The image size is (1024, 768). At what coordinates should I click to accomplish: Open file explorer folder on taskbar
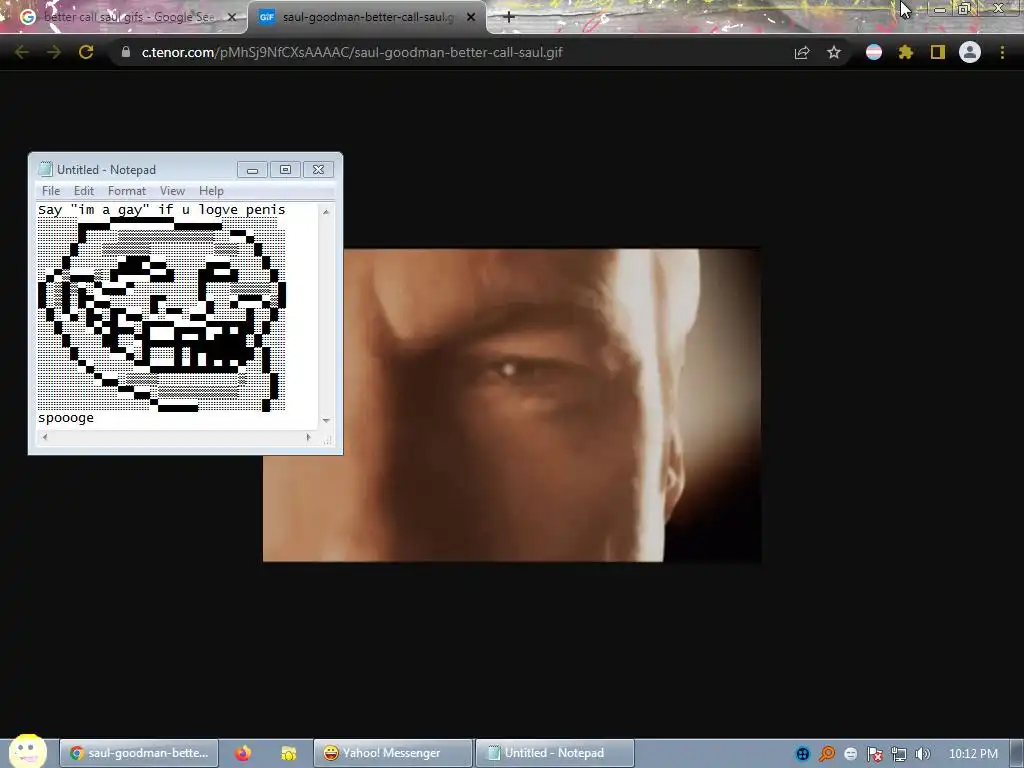[288, 753]
